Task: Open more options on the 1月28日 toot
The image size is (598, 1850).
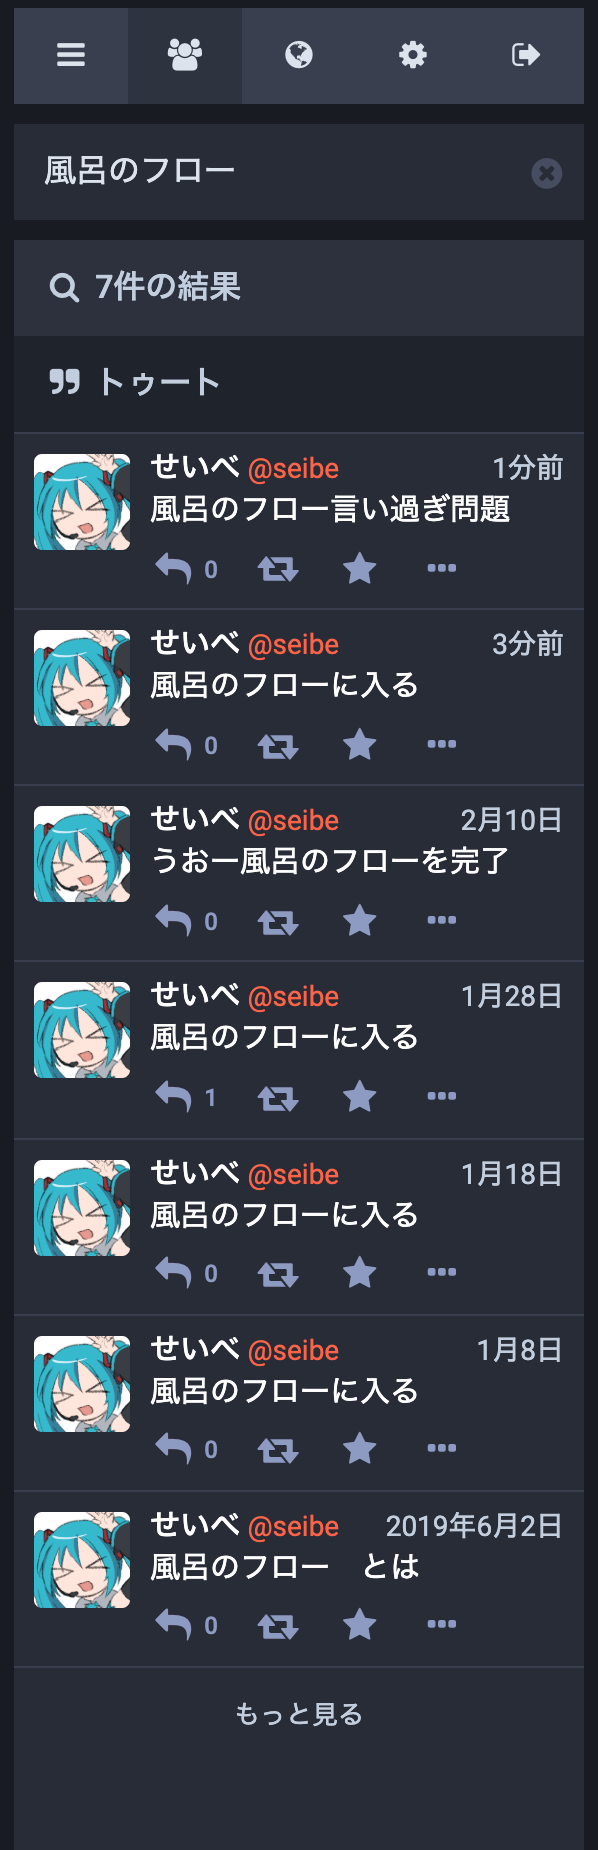Action: point(442,1096)
